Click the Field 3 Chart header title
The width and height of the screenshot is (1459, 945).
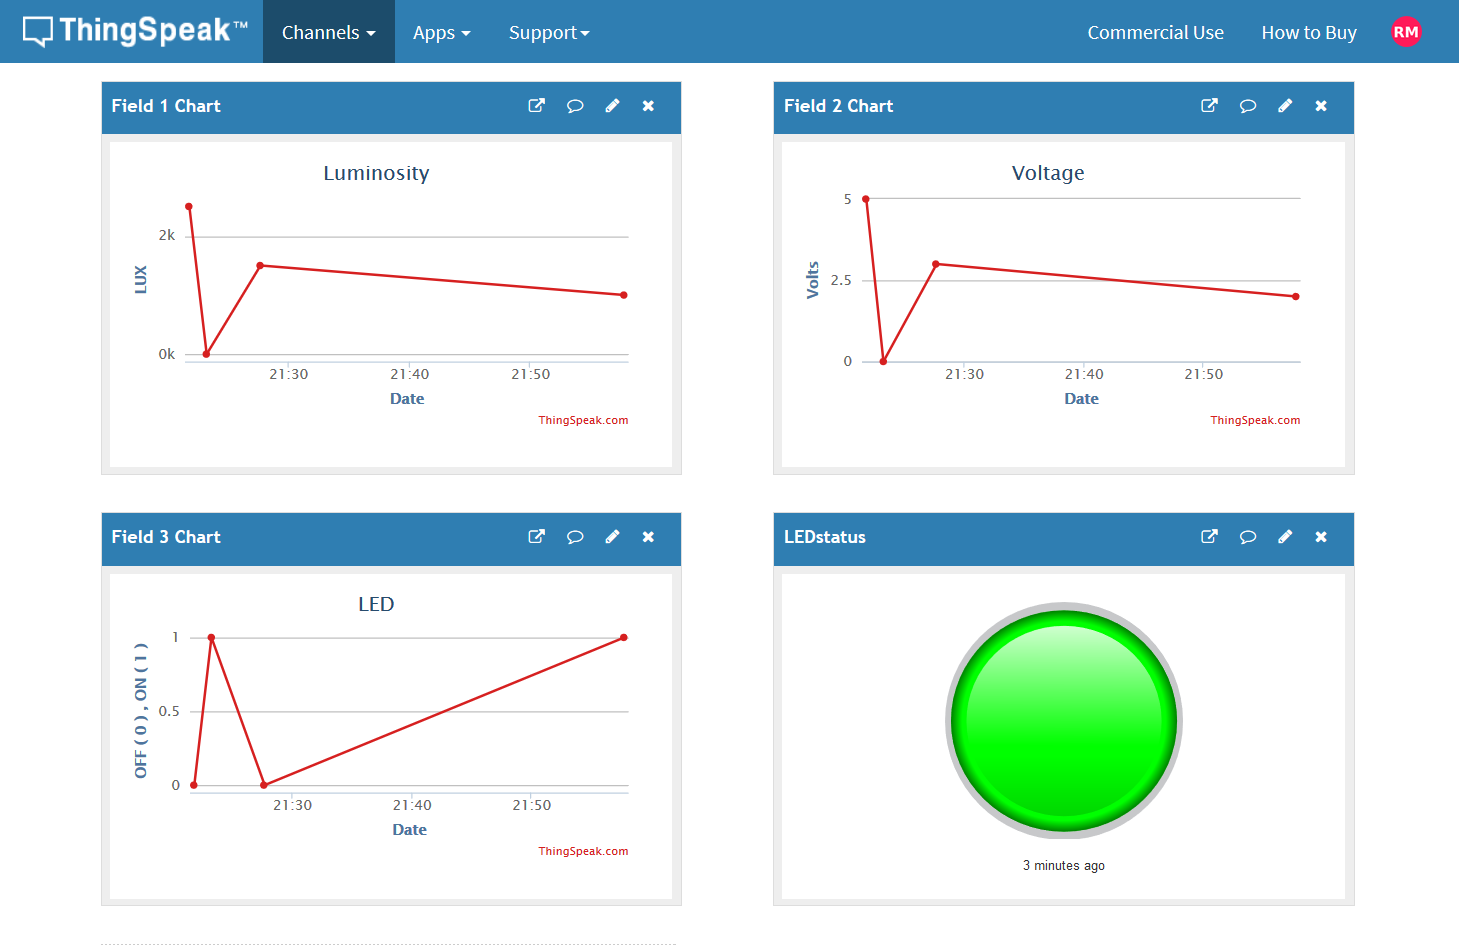(166, 537)
